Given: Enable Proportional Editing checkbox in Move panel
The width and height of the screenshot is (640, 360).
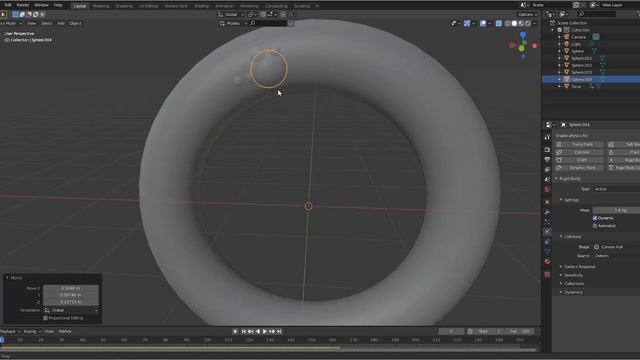Looking at the screenshot, I should pyautogui.click(x=45, y=318).
